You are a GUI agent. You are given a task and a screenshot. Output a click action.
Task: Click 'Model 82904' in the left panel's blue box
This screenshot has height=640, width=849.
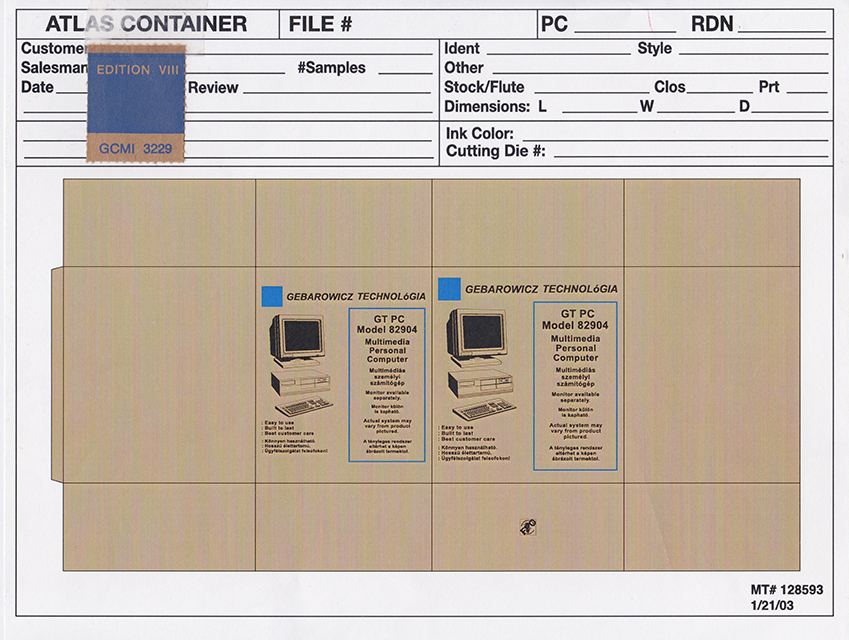pos(387,329)
